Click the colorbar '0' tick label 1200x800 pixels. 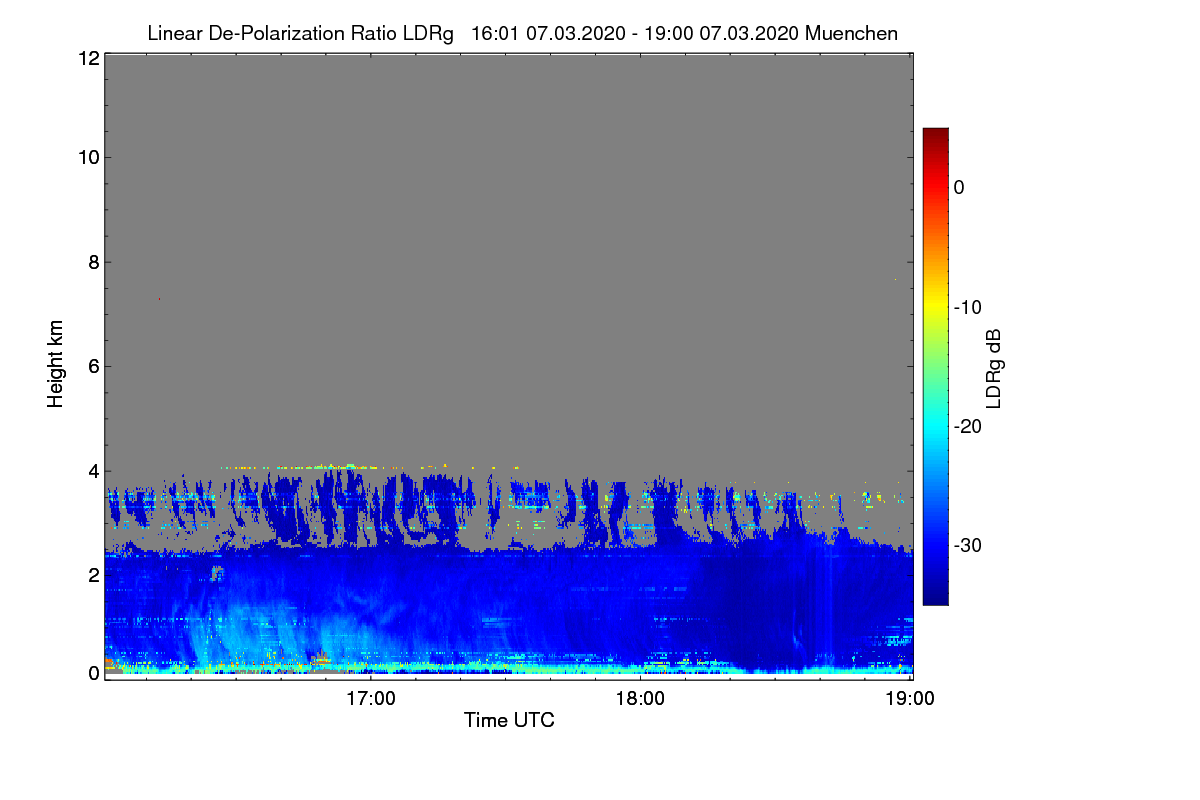pos(960,187)
